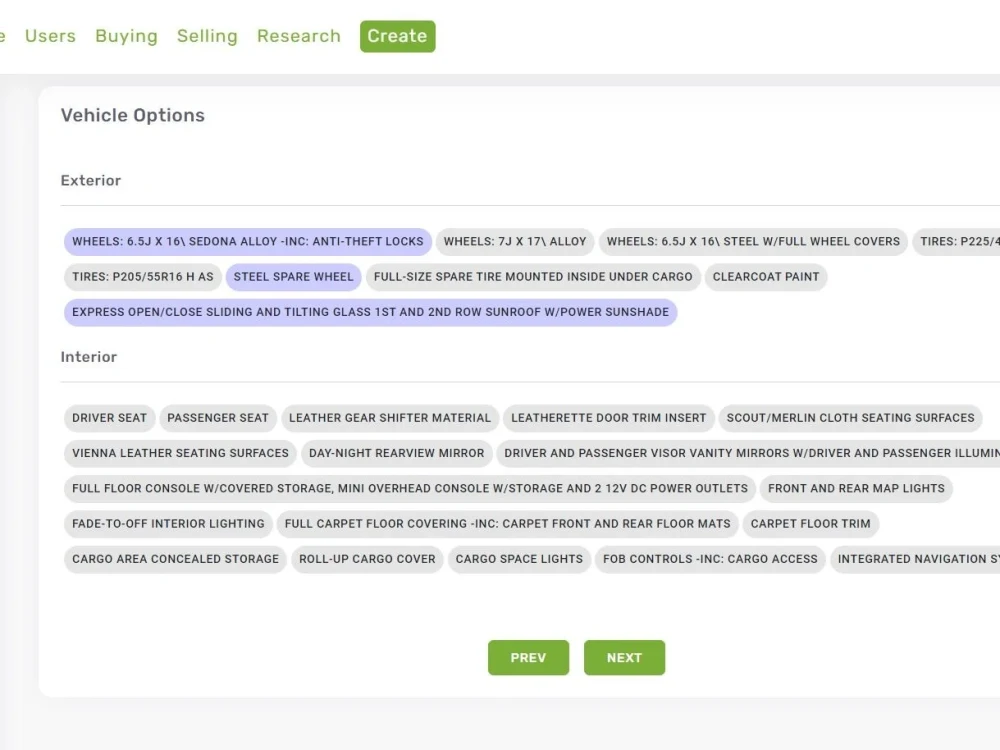Select the ROLL-UP CARGO COVER option
This screenshot has width=1000, height=750.
click(368, 559)
